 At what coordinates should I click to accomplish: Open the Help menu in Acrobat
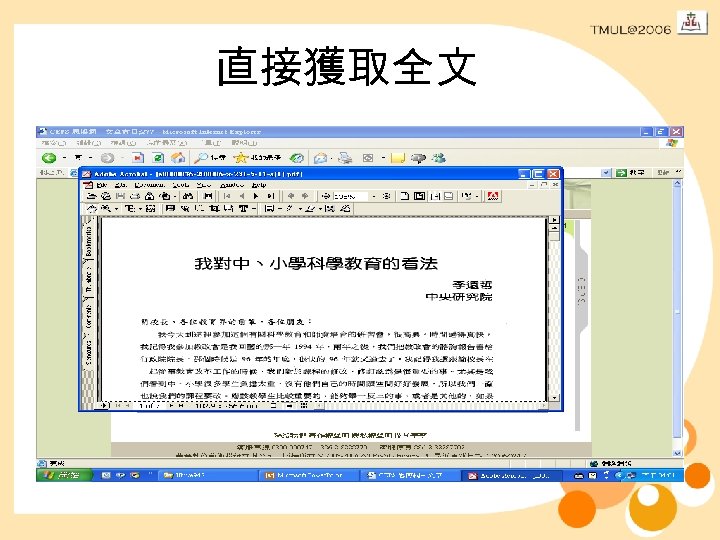259,185
